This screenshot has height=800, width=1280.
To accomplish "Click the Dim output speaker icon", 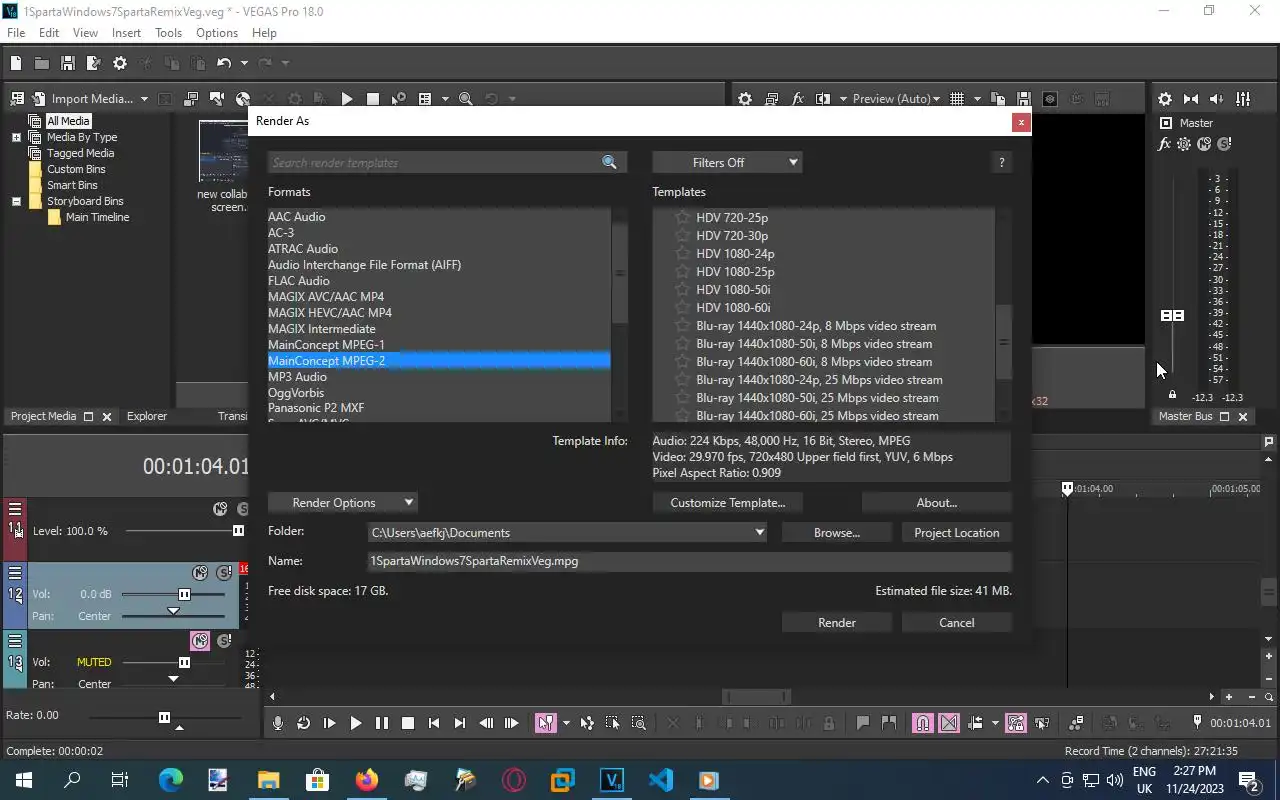I will click(1217, 99).
